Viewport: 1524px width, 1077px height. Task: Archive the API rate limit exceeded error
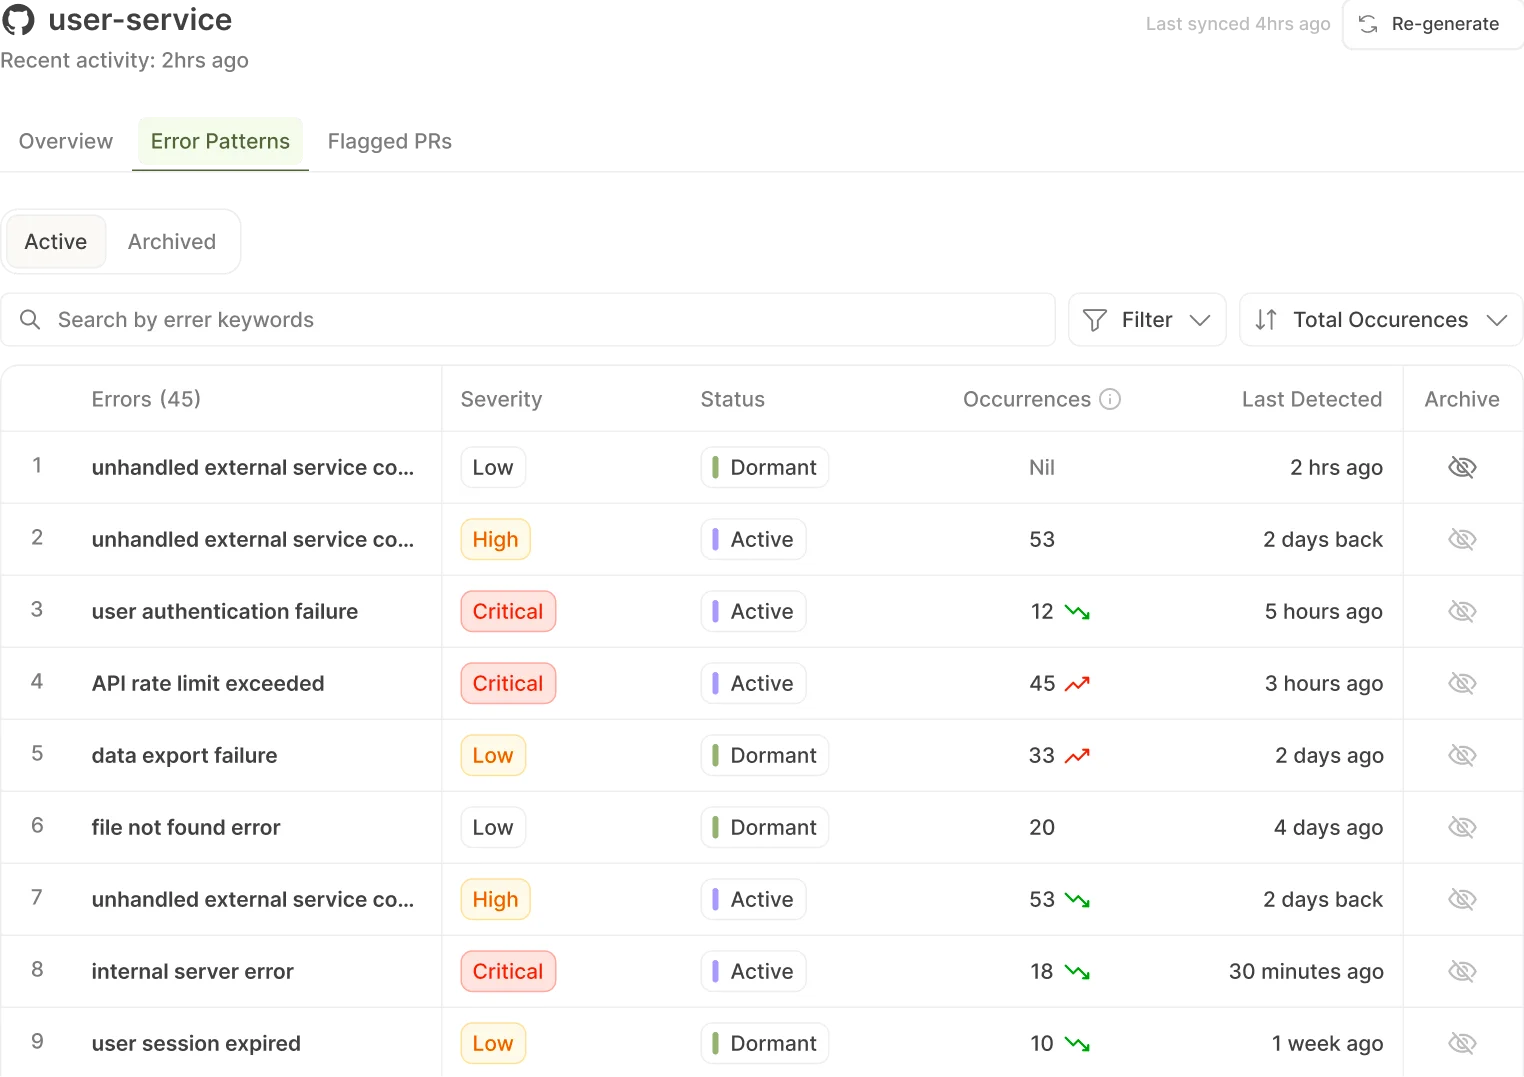[x=1462, y=683]
